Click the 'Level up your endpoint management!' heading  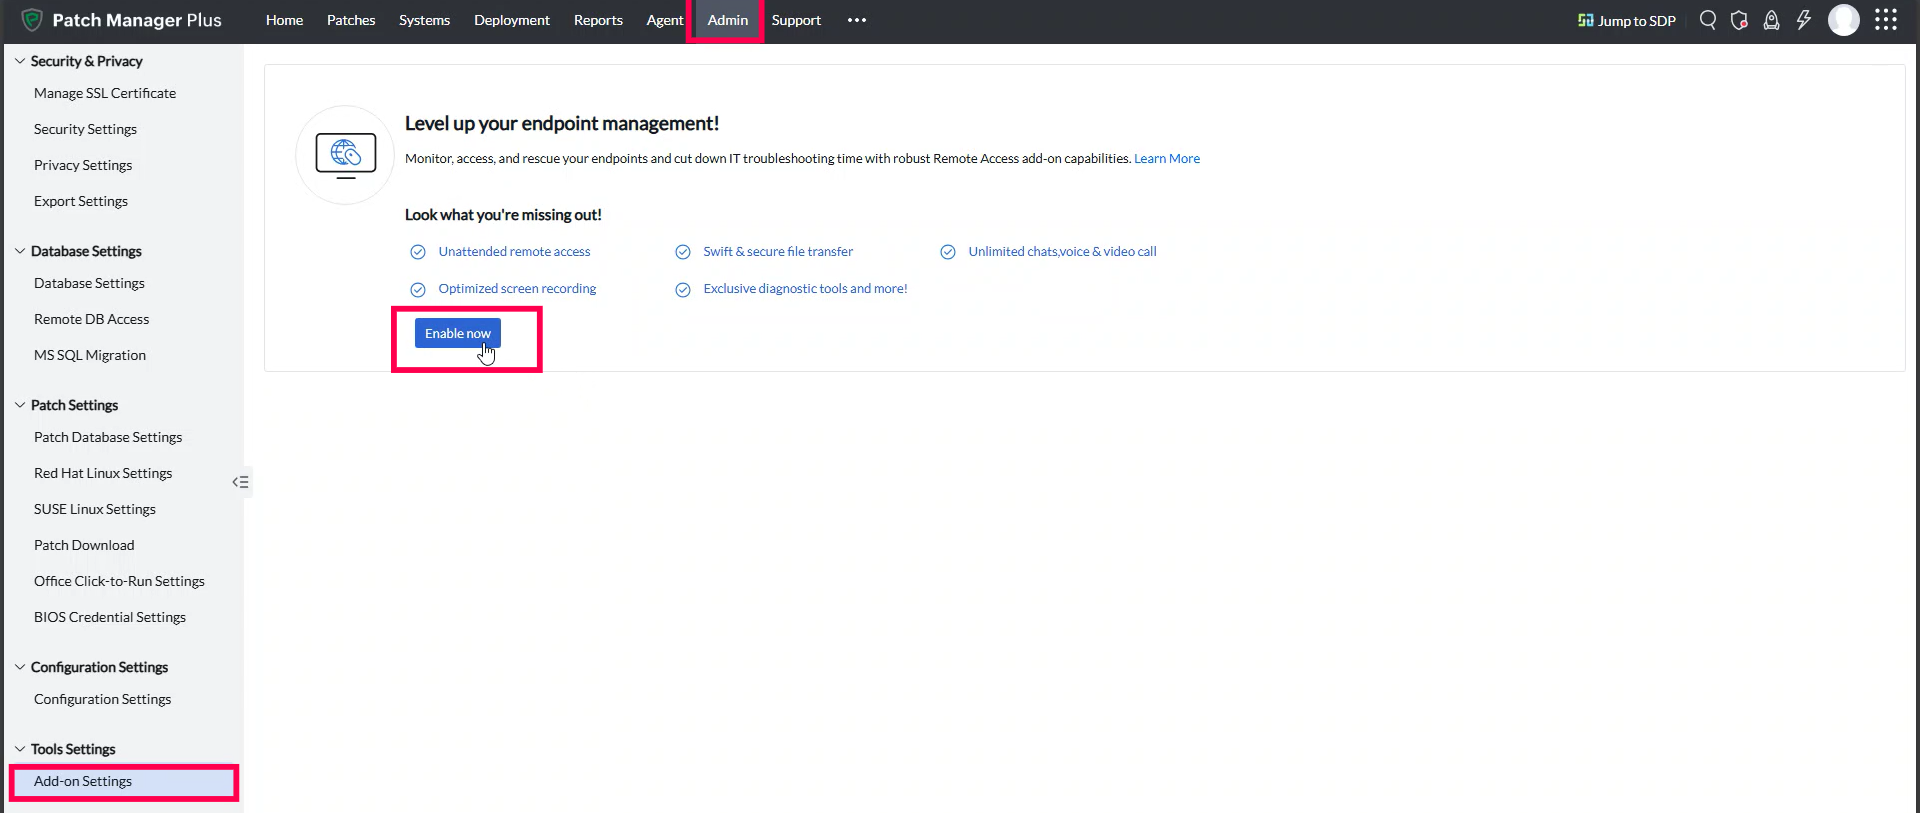tap(562, 124)
